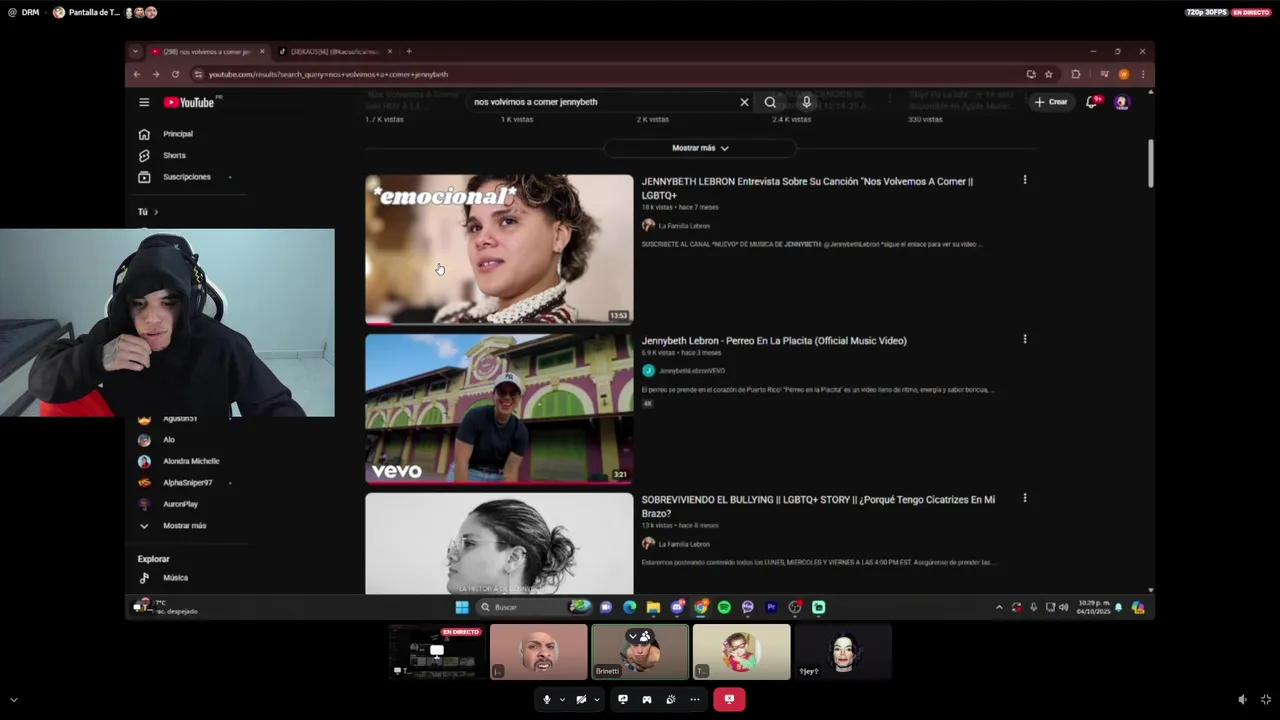Open the emocional interview video thumbnail

(x=499, y=249)
